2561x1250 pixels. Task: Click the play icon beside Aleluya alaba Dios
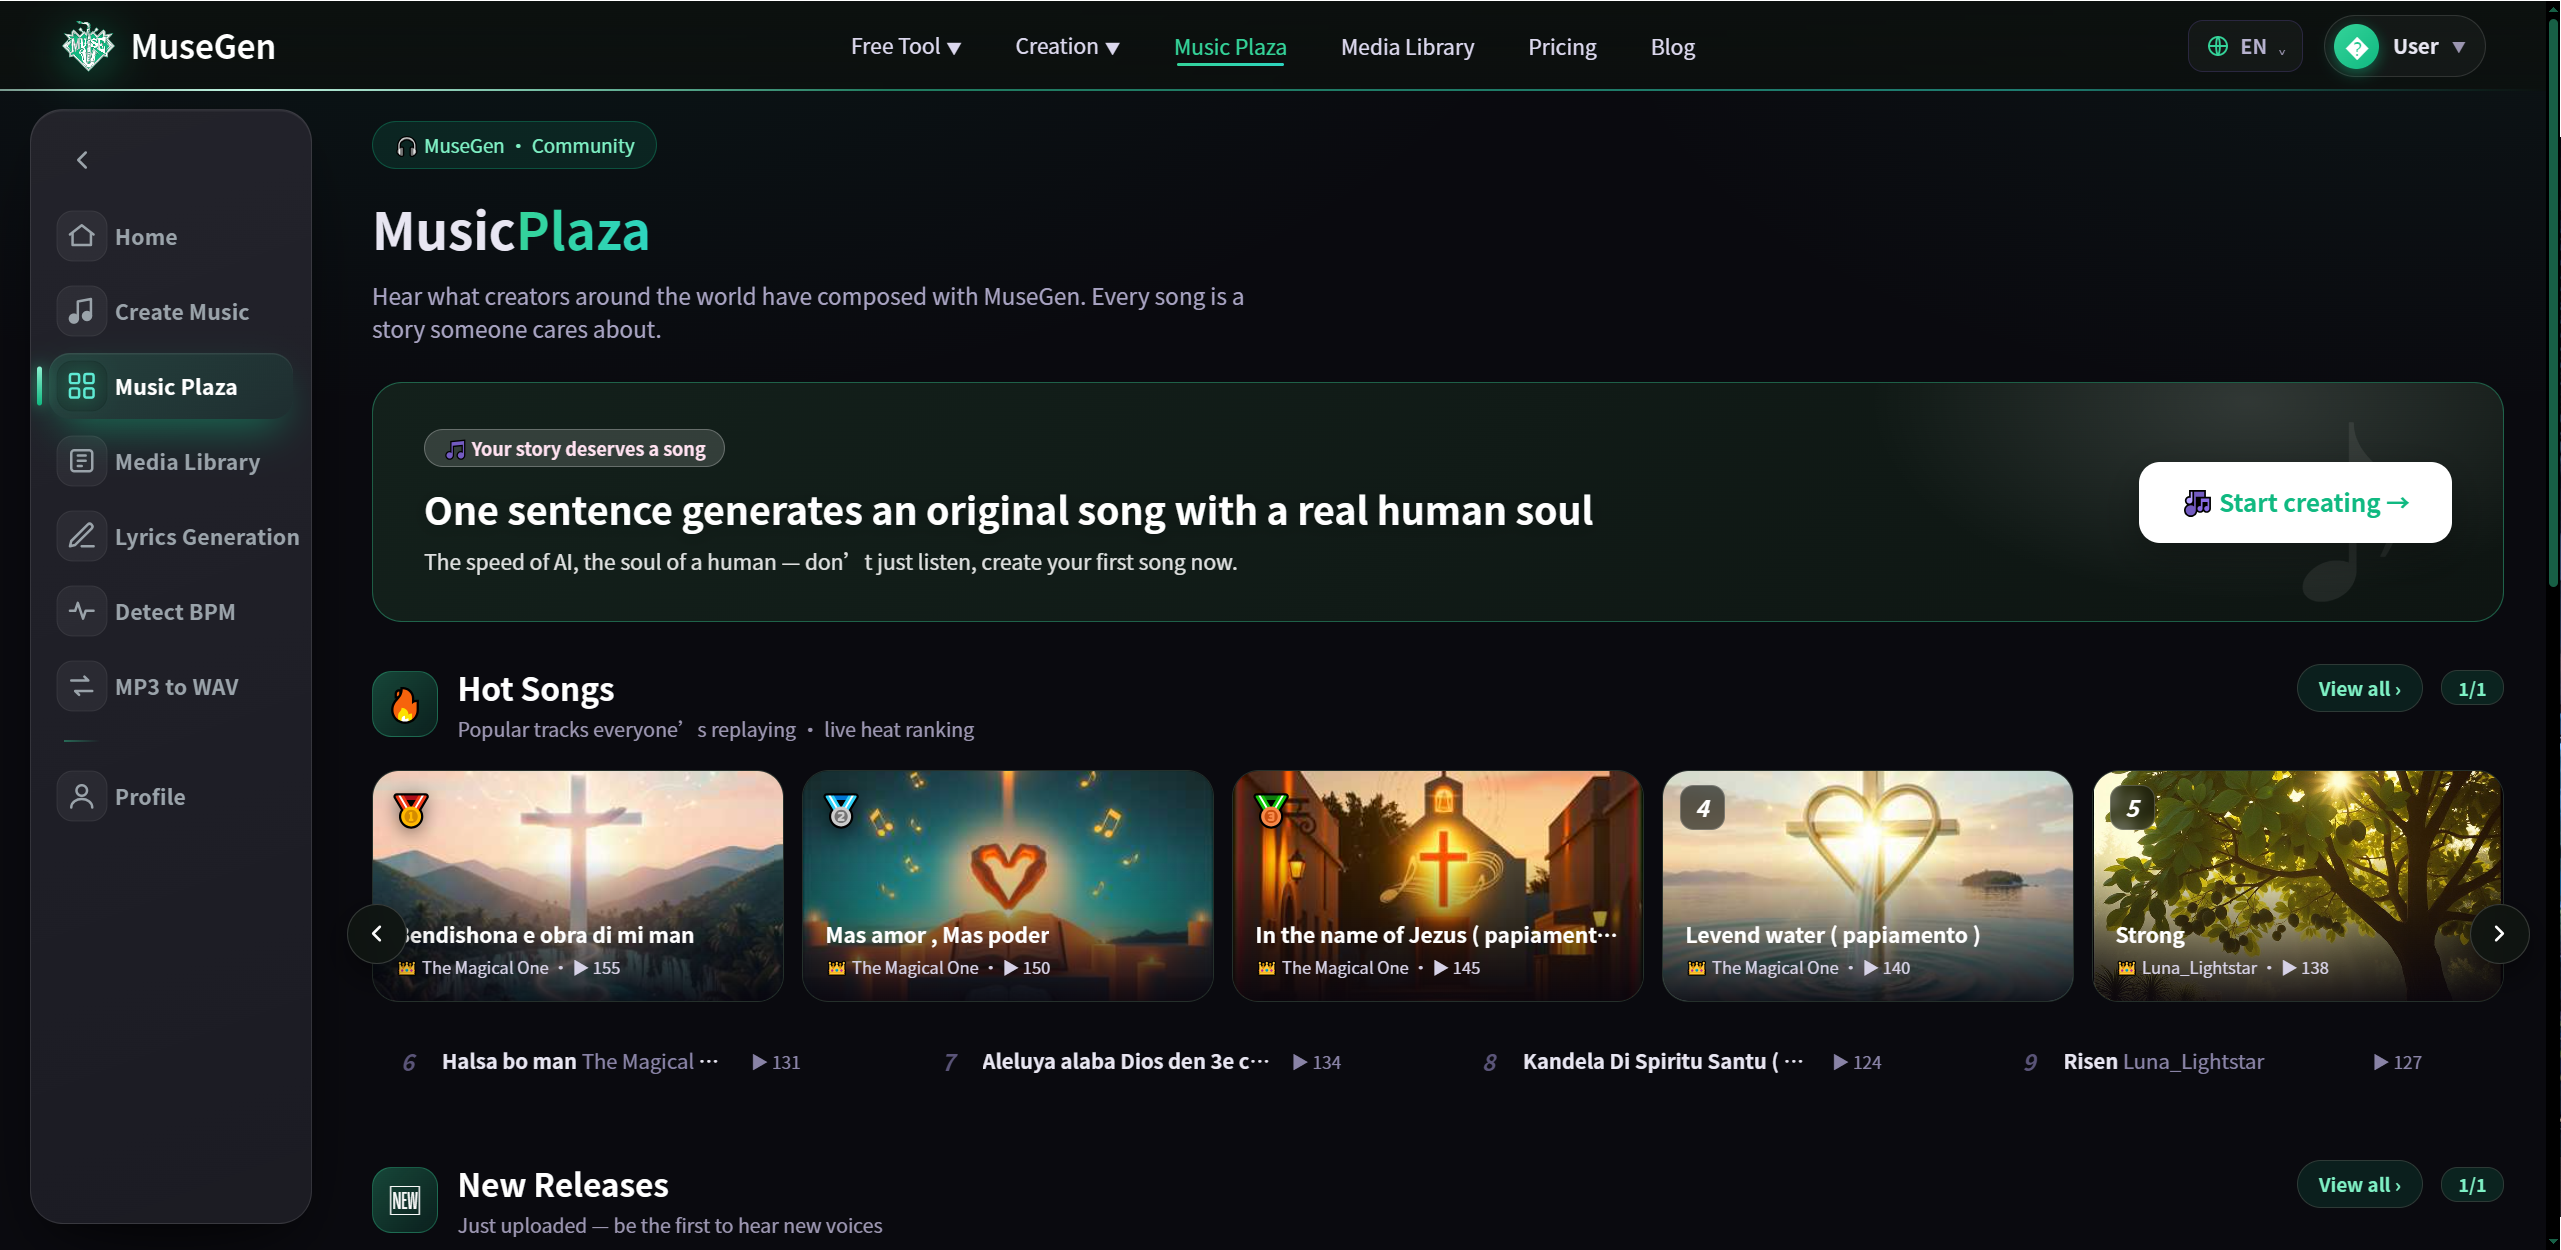click(x=1300, y=1062)
